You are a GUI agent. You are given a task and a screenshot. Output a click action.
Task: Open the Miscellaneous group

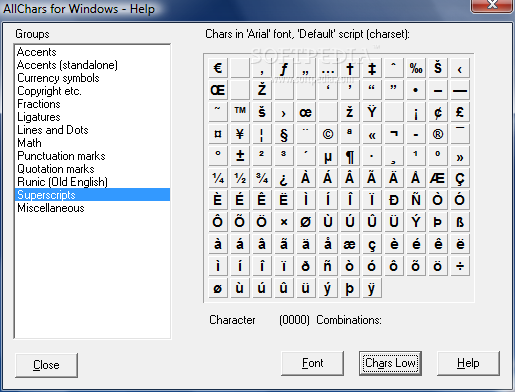92,208
